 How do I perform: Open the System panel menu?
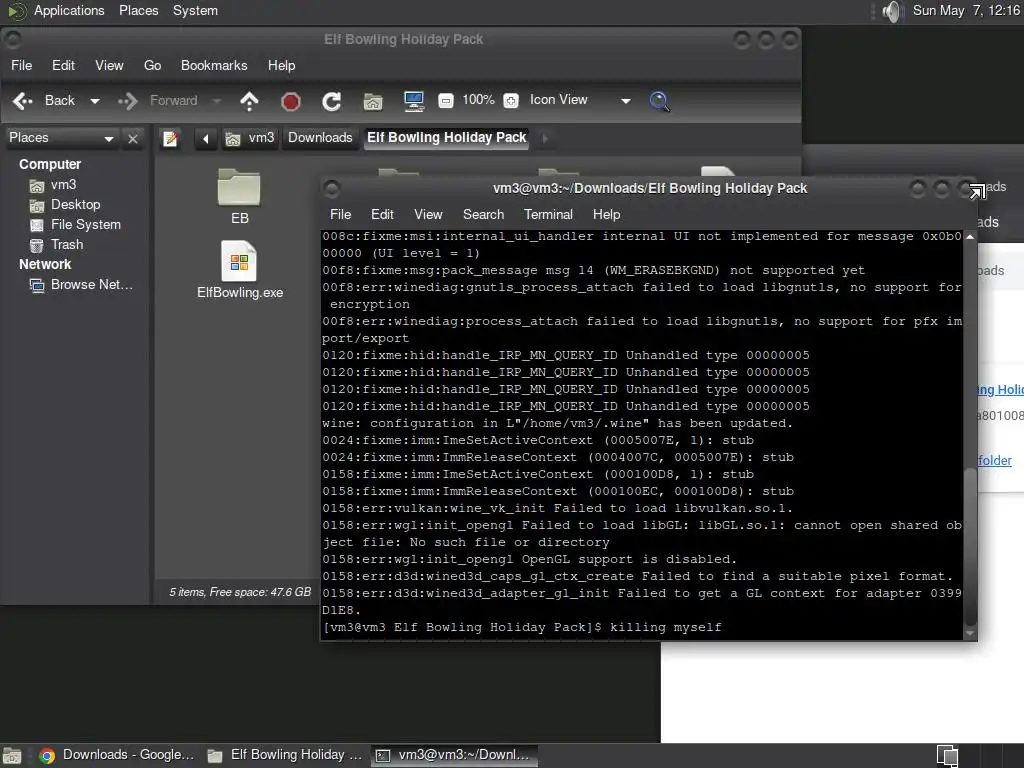click(195, 10)
